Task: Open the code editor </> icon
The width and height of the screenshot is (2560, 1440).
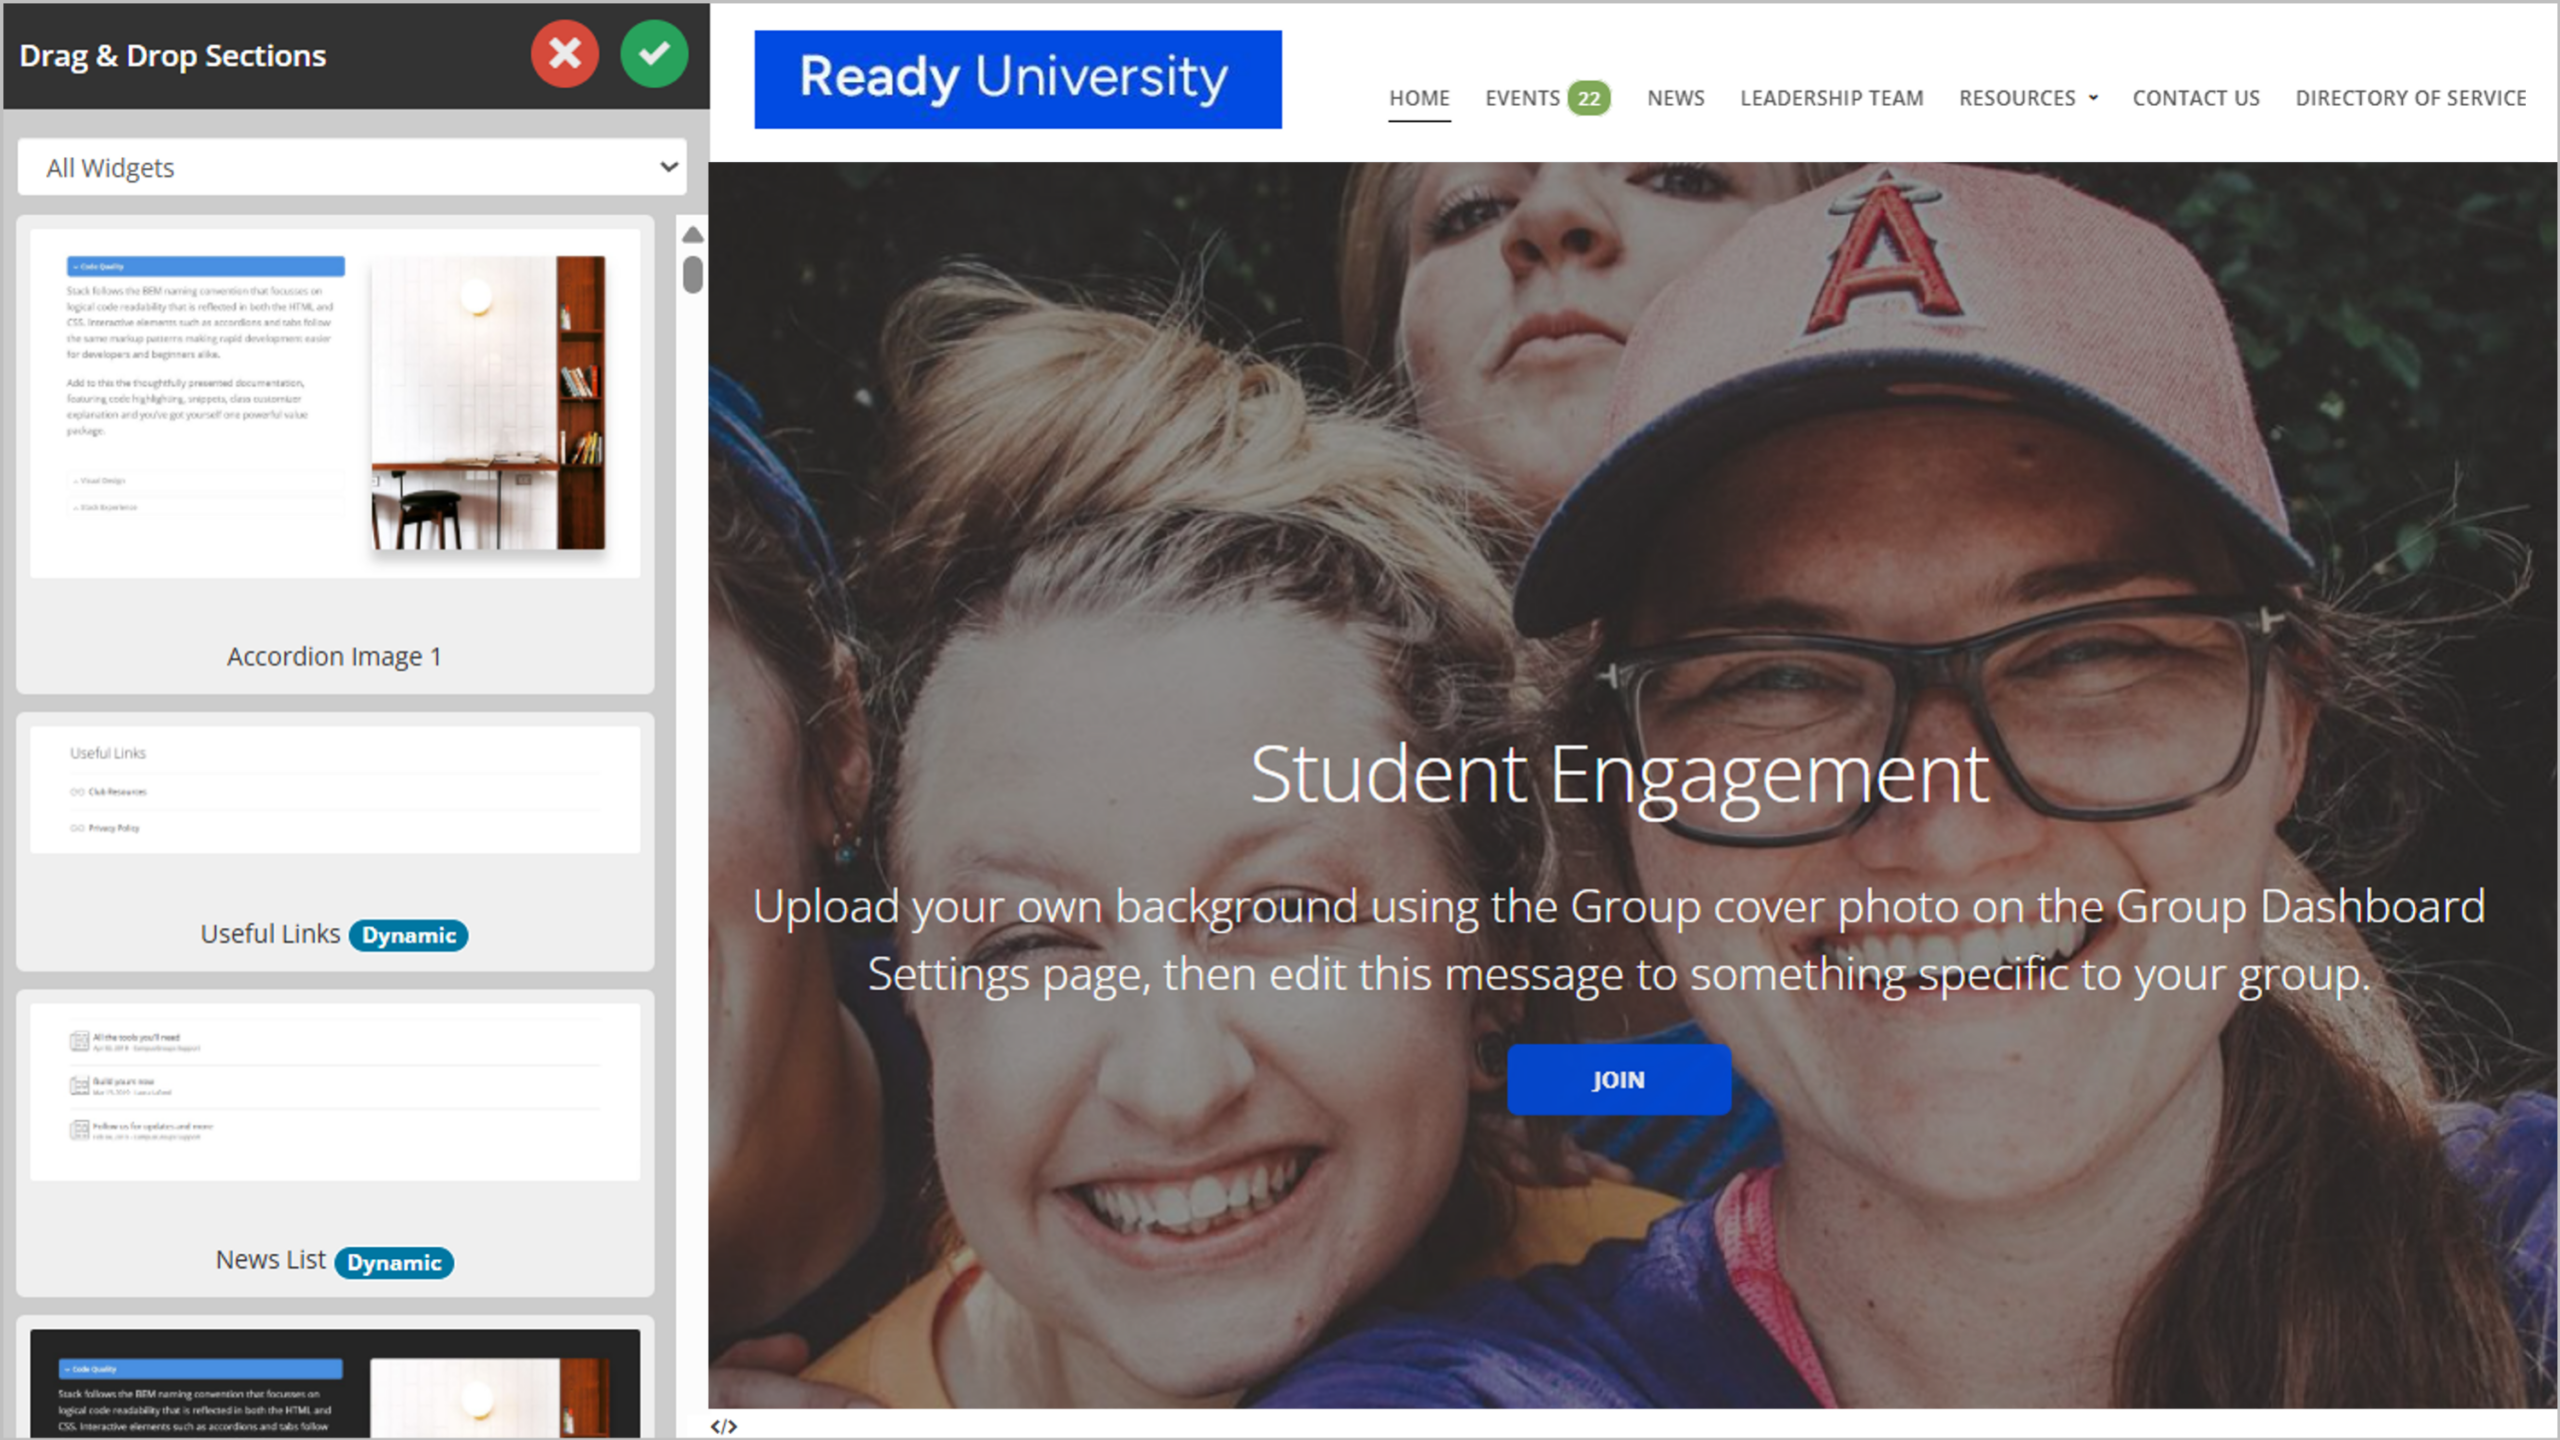Action: point(724,1426)
